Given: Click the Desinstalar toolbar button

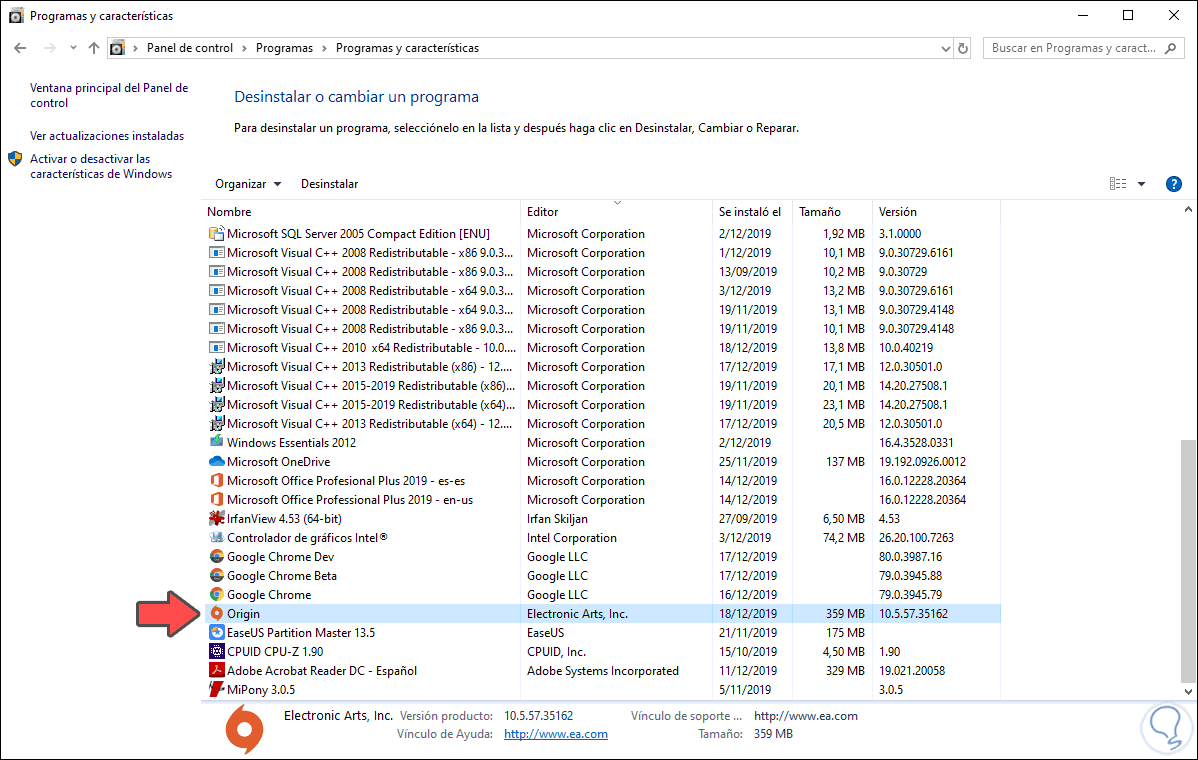Looking at the screenshot, I should [329, 184].
